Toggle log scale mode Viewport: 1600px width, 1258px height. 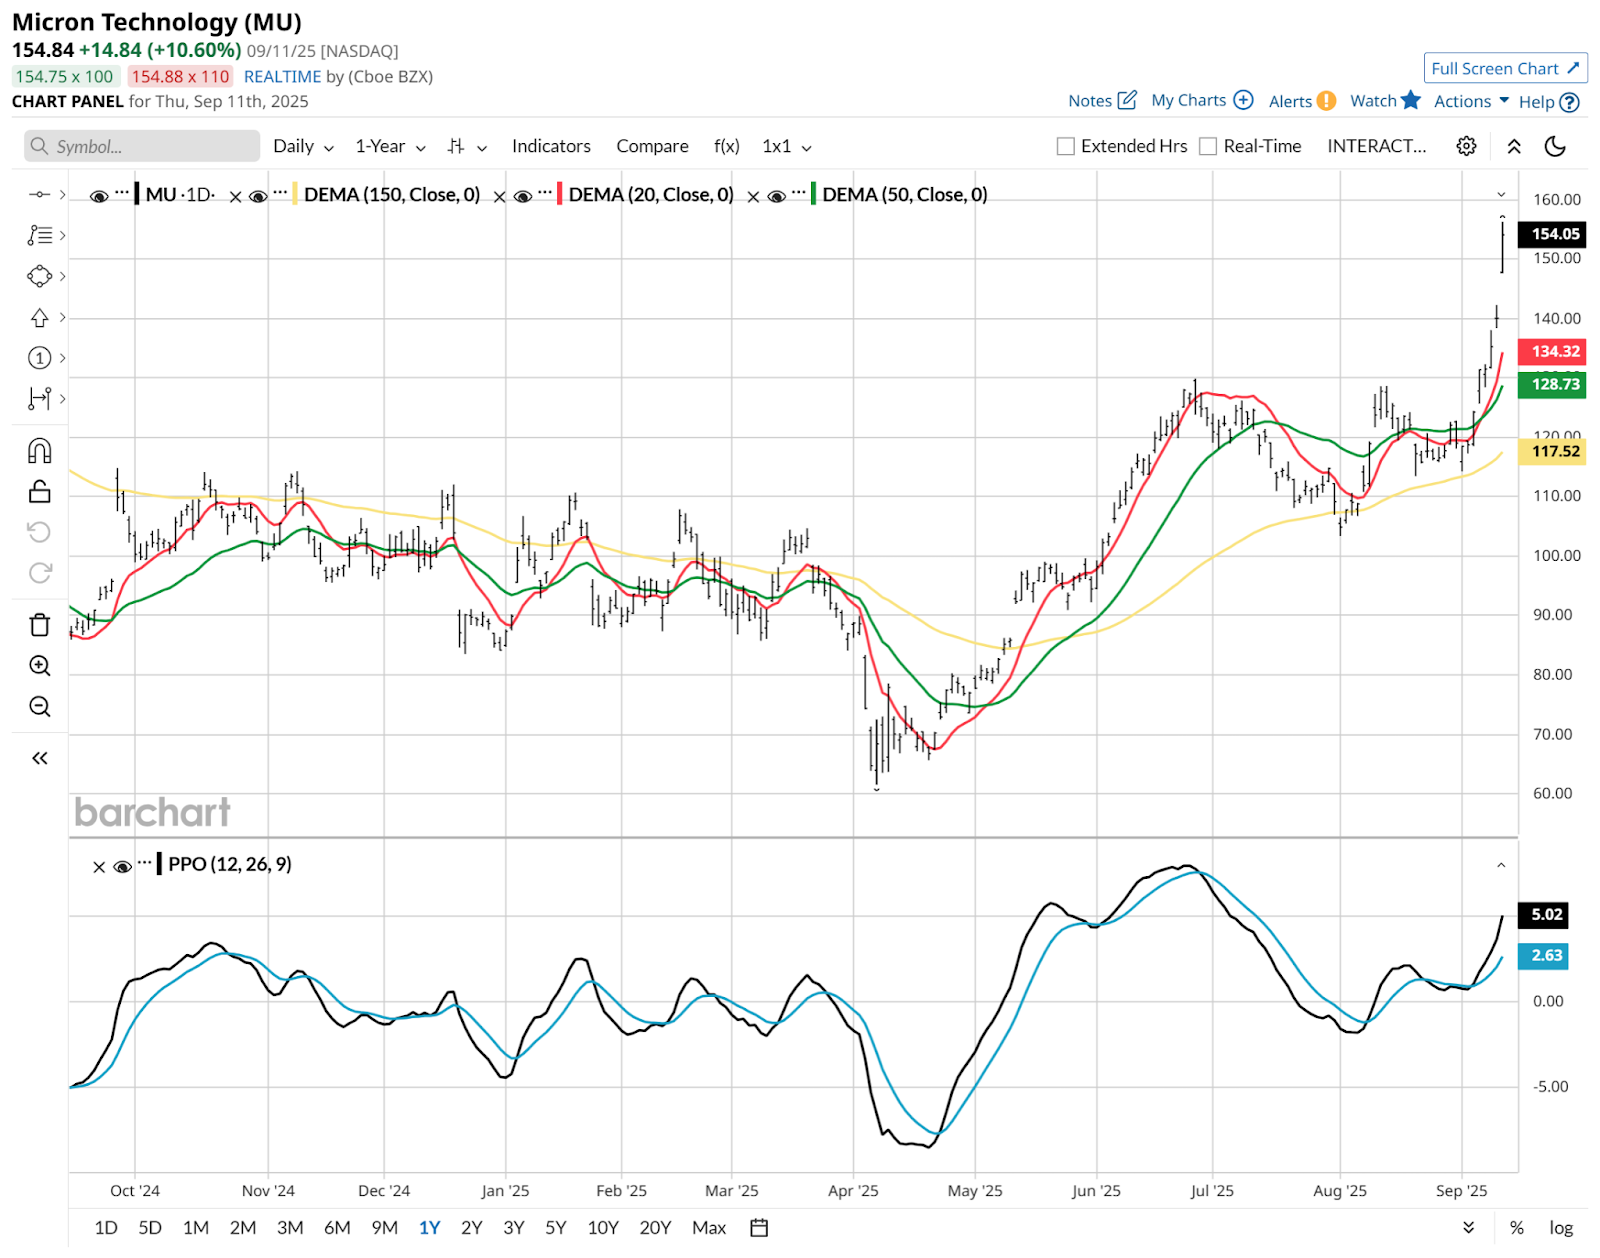pos(1561,1228)
